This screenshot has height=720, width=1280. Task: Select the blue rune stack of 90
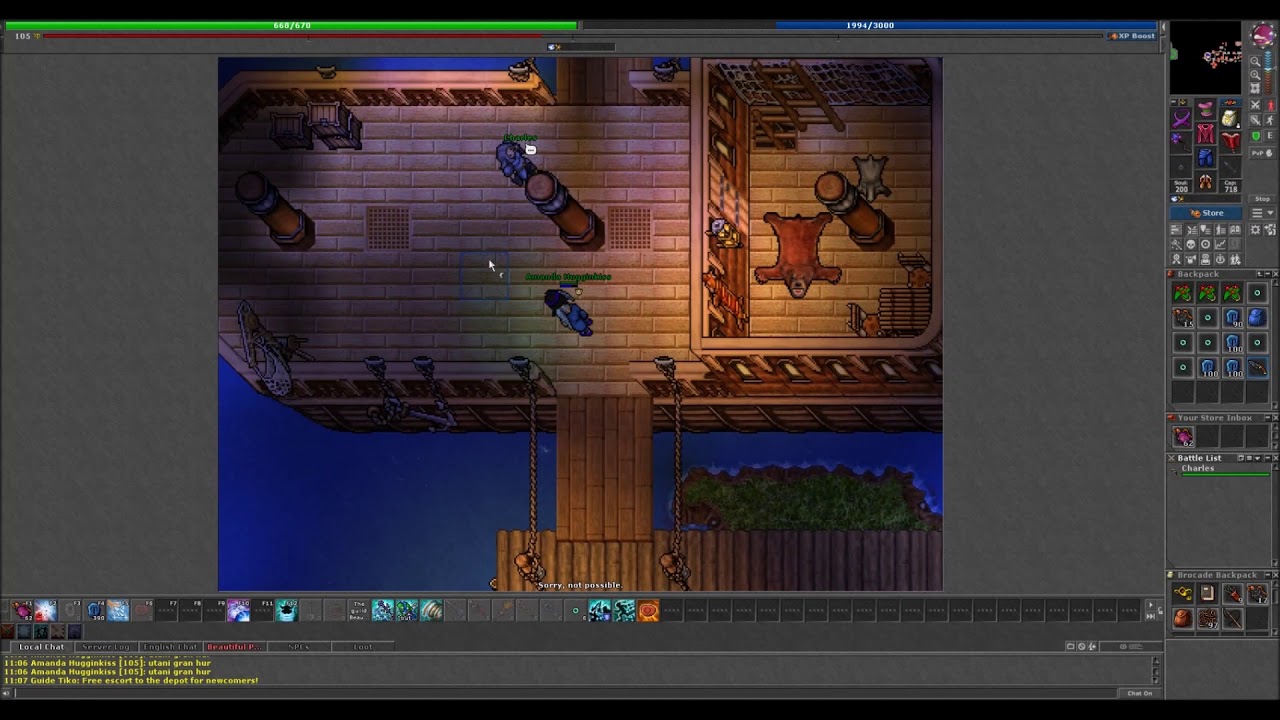(x=1233, y=318)
